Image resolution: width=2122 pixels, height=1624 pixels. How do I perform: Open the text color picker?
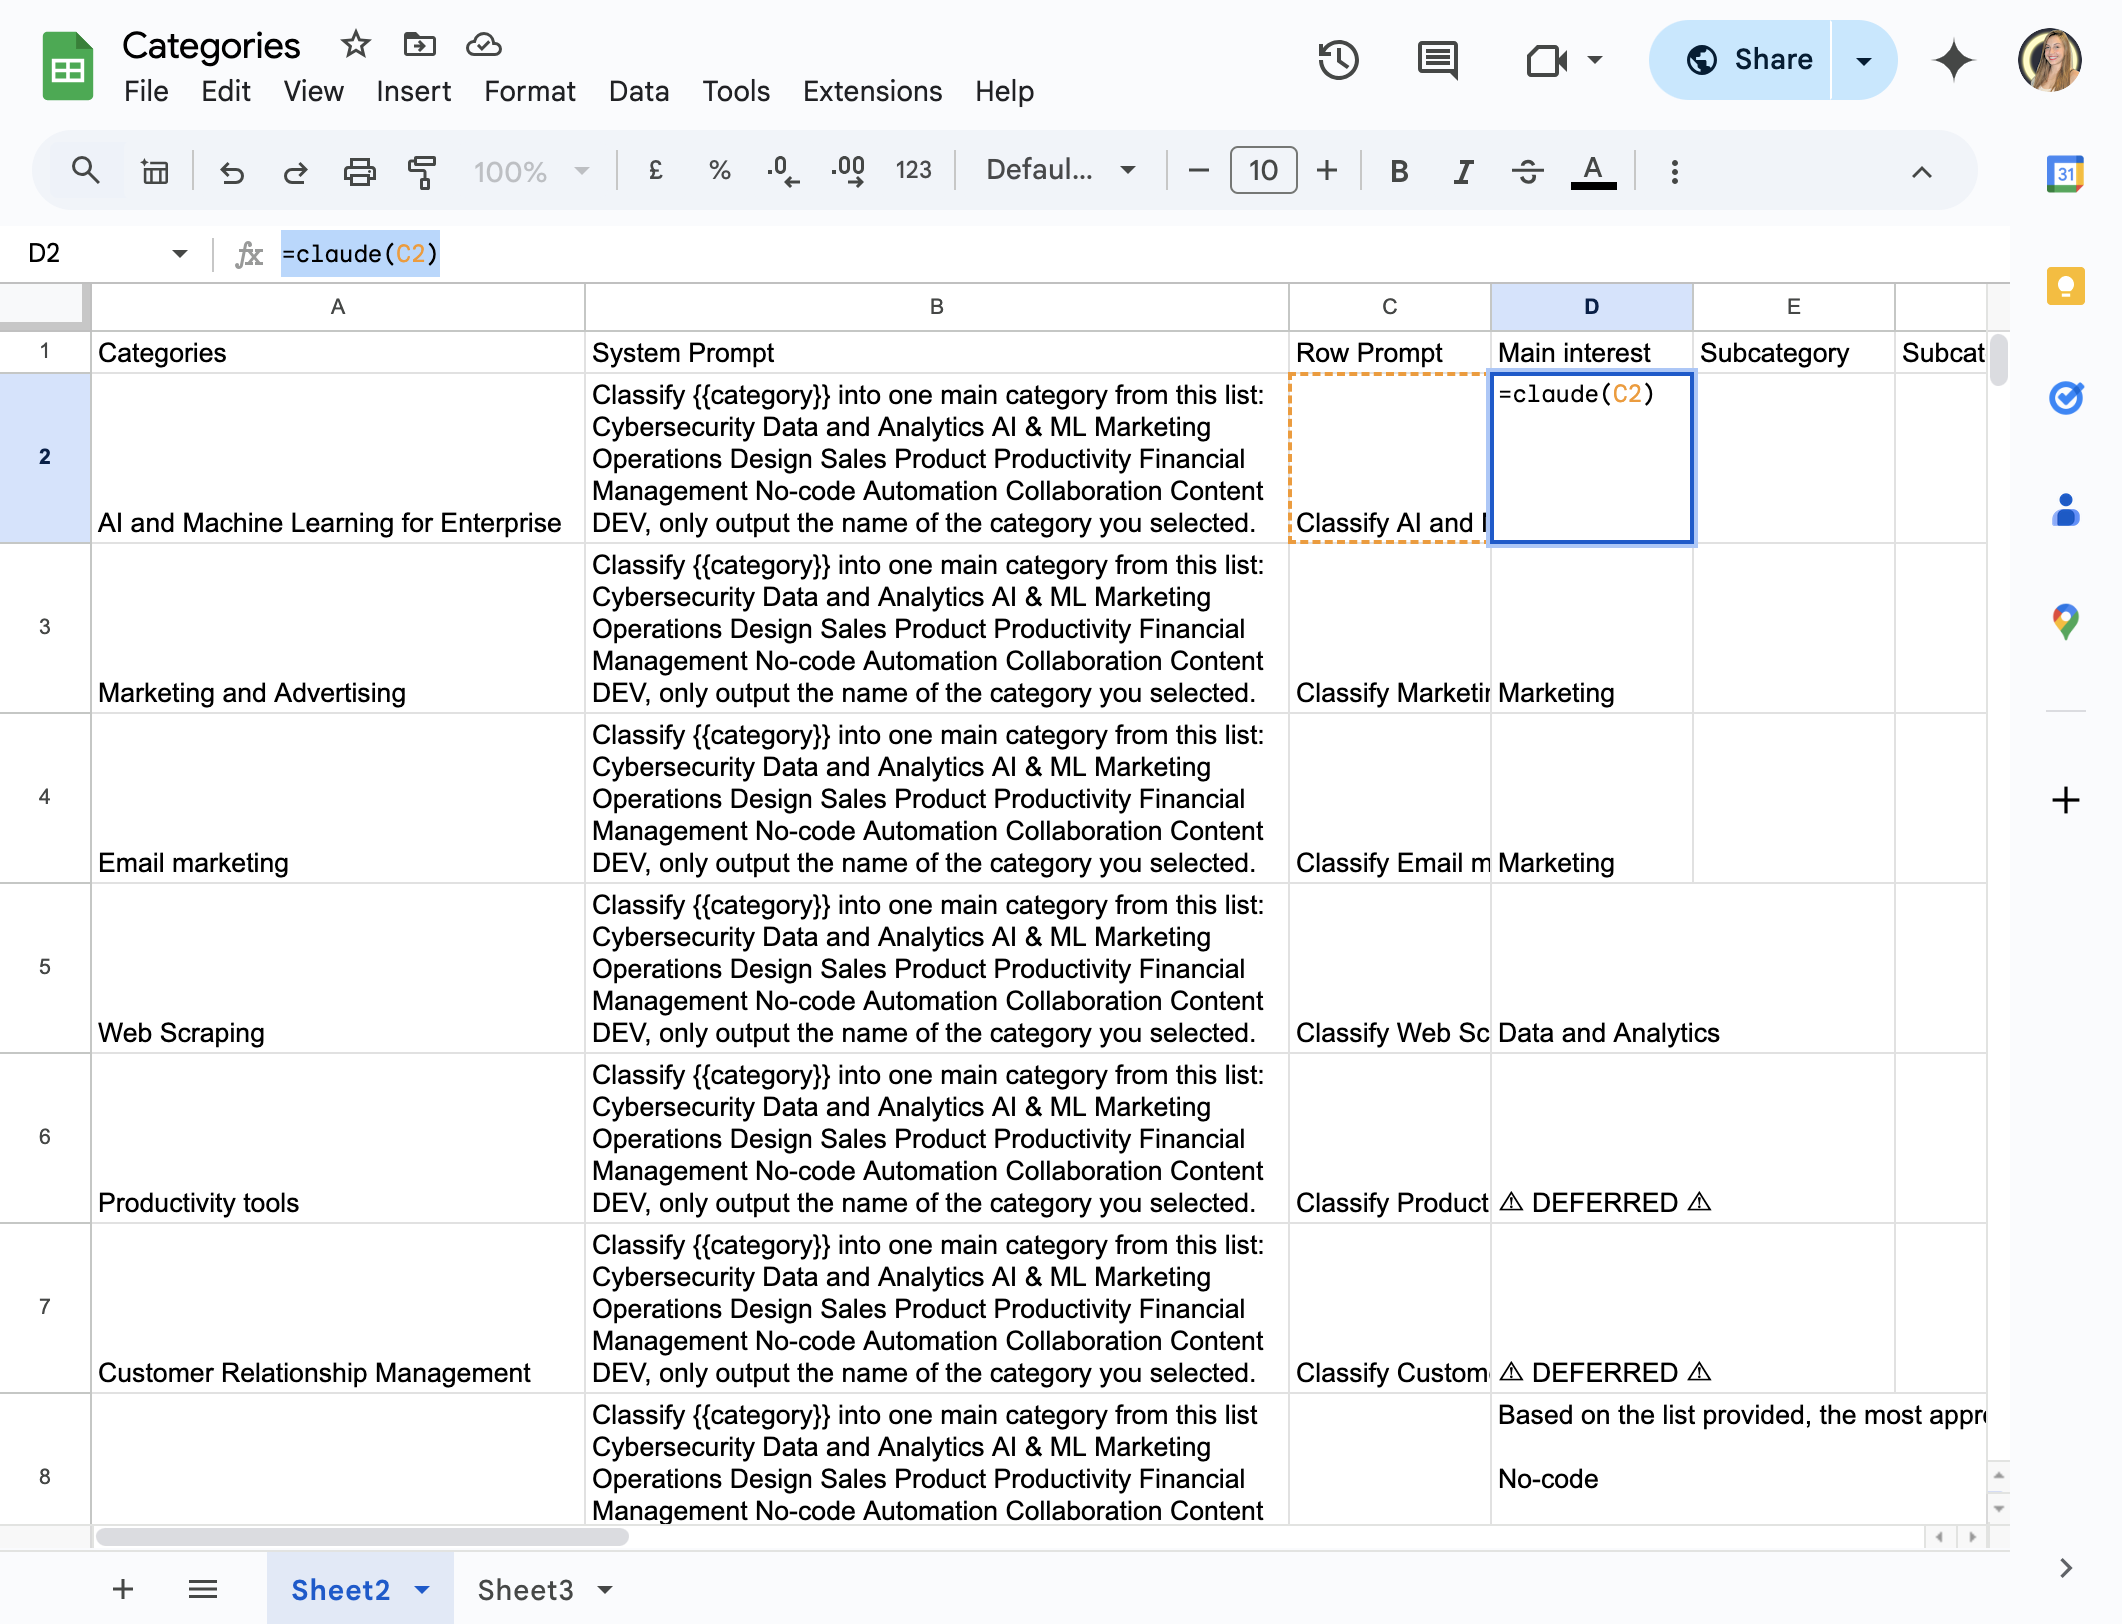tap(1593, 172)
